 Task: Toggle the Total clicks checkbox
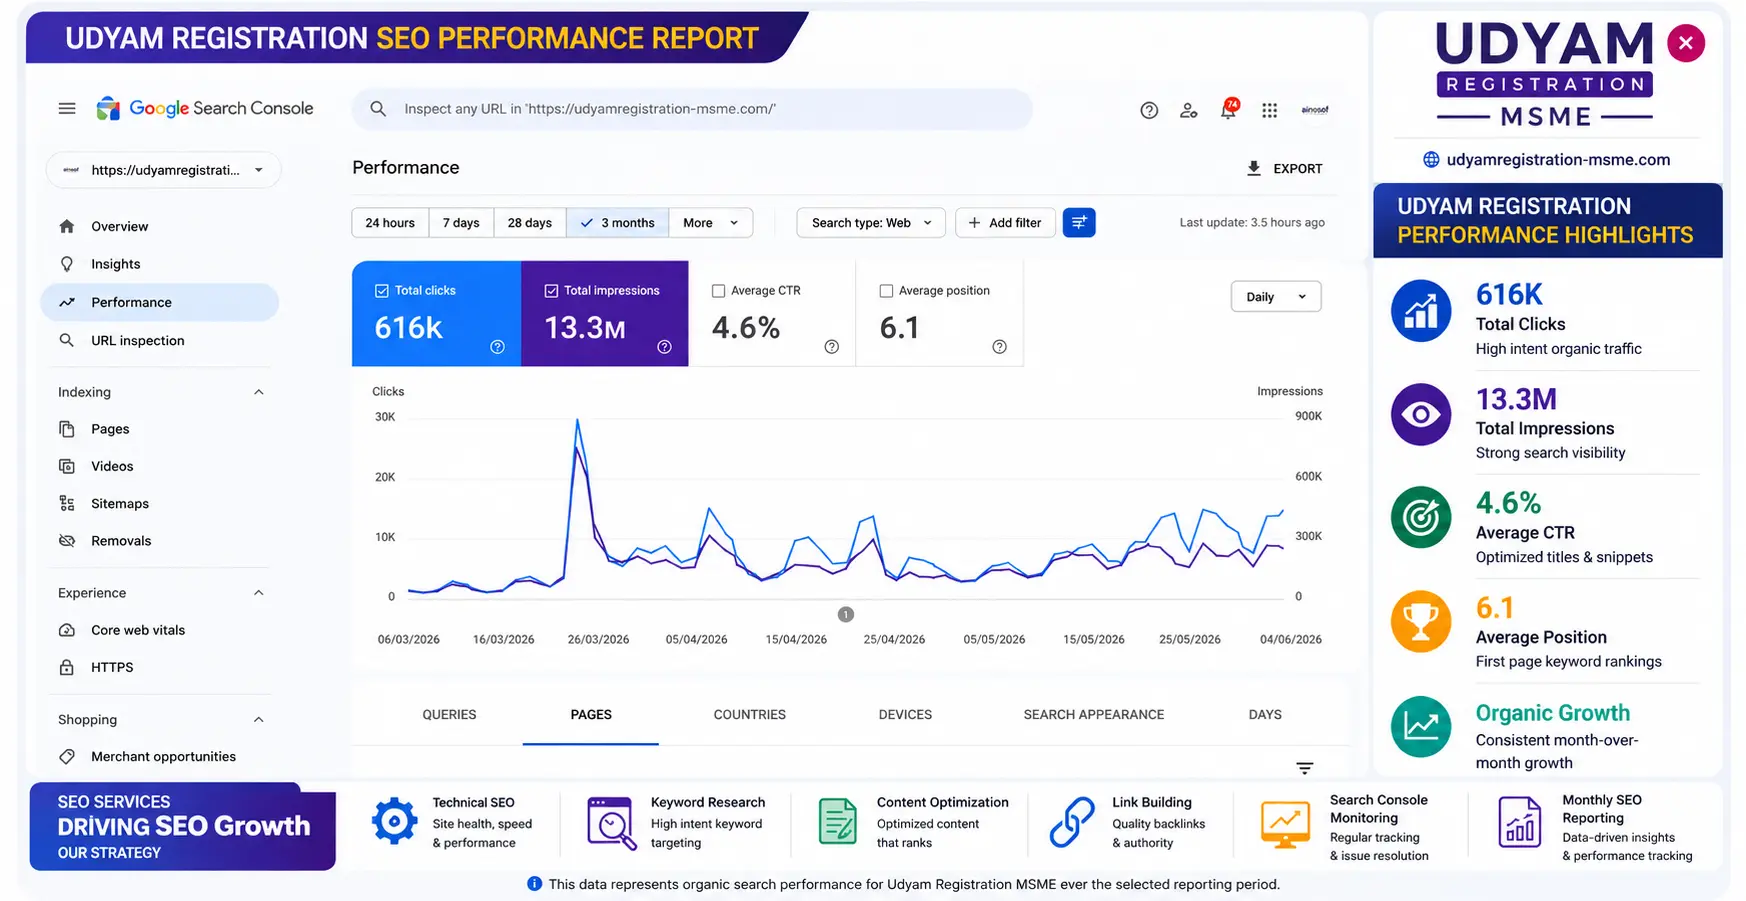[381, 291]
